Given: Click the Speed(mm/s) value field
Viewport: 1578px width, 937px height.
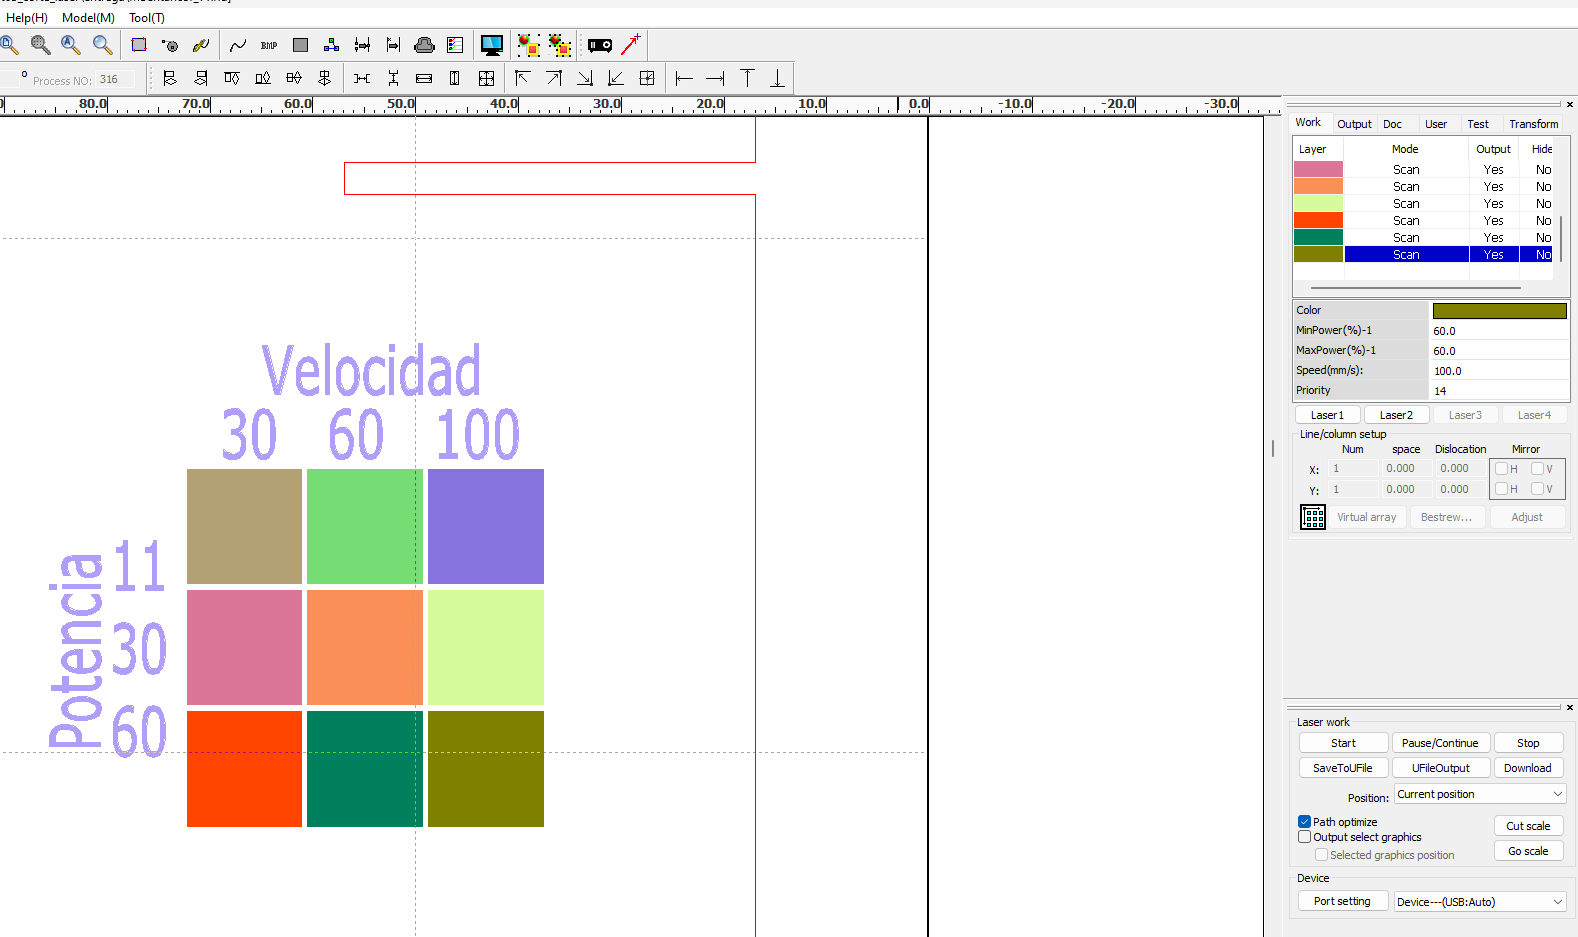Looking at the screenshot, I should click(x=1498, y=371).
